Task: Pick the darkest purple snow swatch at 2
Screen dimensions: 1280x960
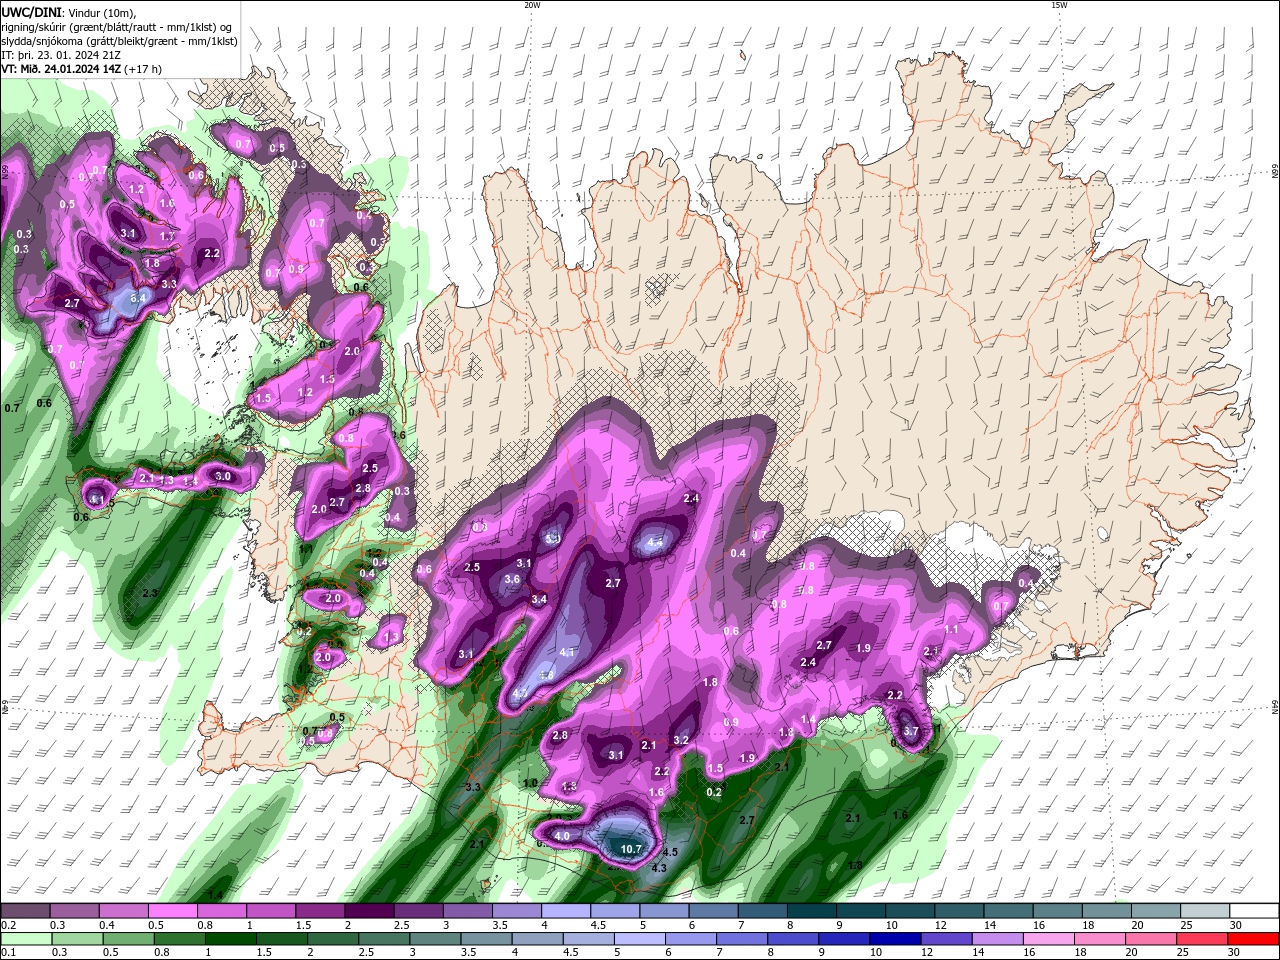Action: [x=368, y=911]
